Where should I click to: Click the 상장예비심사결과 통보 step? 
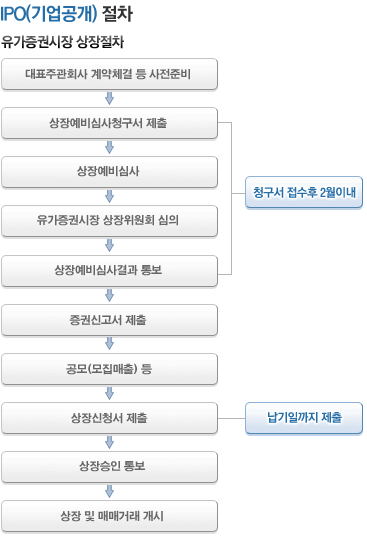[x=109, y=271]
